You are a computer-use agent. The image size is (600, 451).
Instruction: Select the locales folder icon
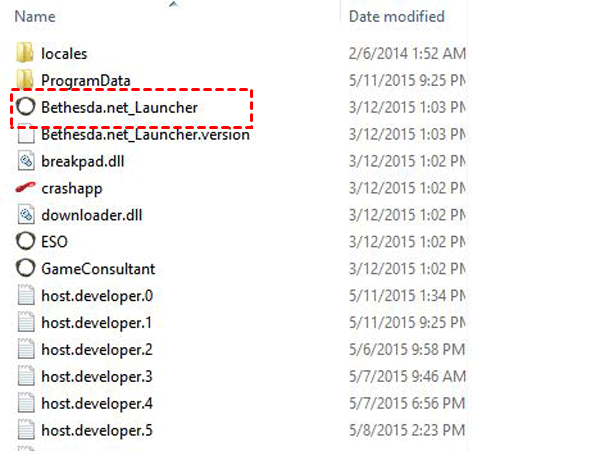coord(25,53)
